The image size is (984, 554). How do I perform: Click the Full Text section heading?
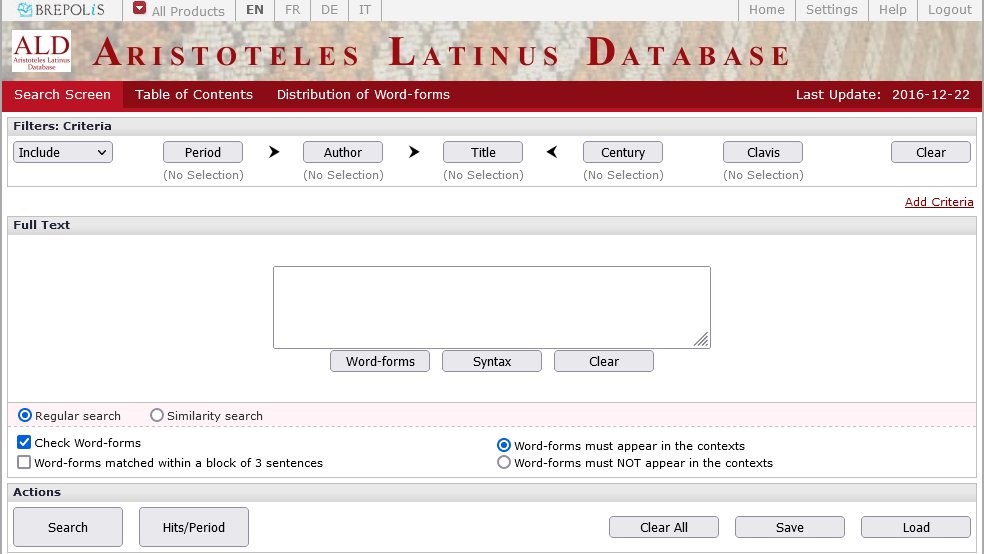[41, 225]
